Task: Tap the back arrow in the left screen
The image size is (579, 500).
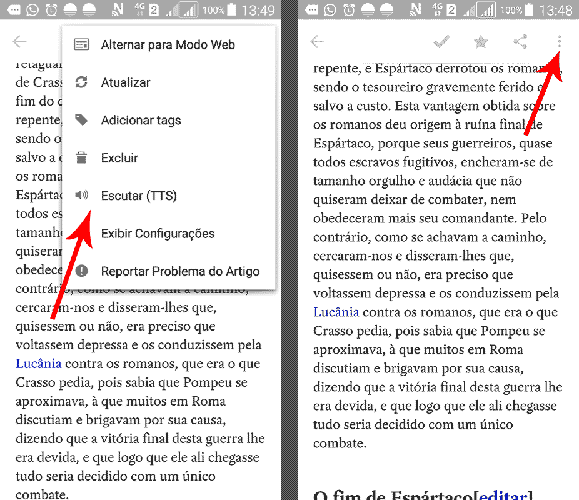Action: pos(19,41)
